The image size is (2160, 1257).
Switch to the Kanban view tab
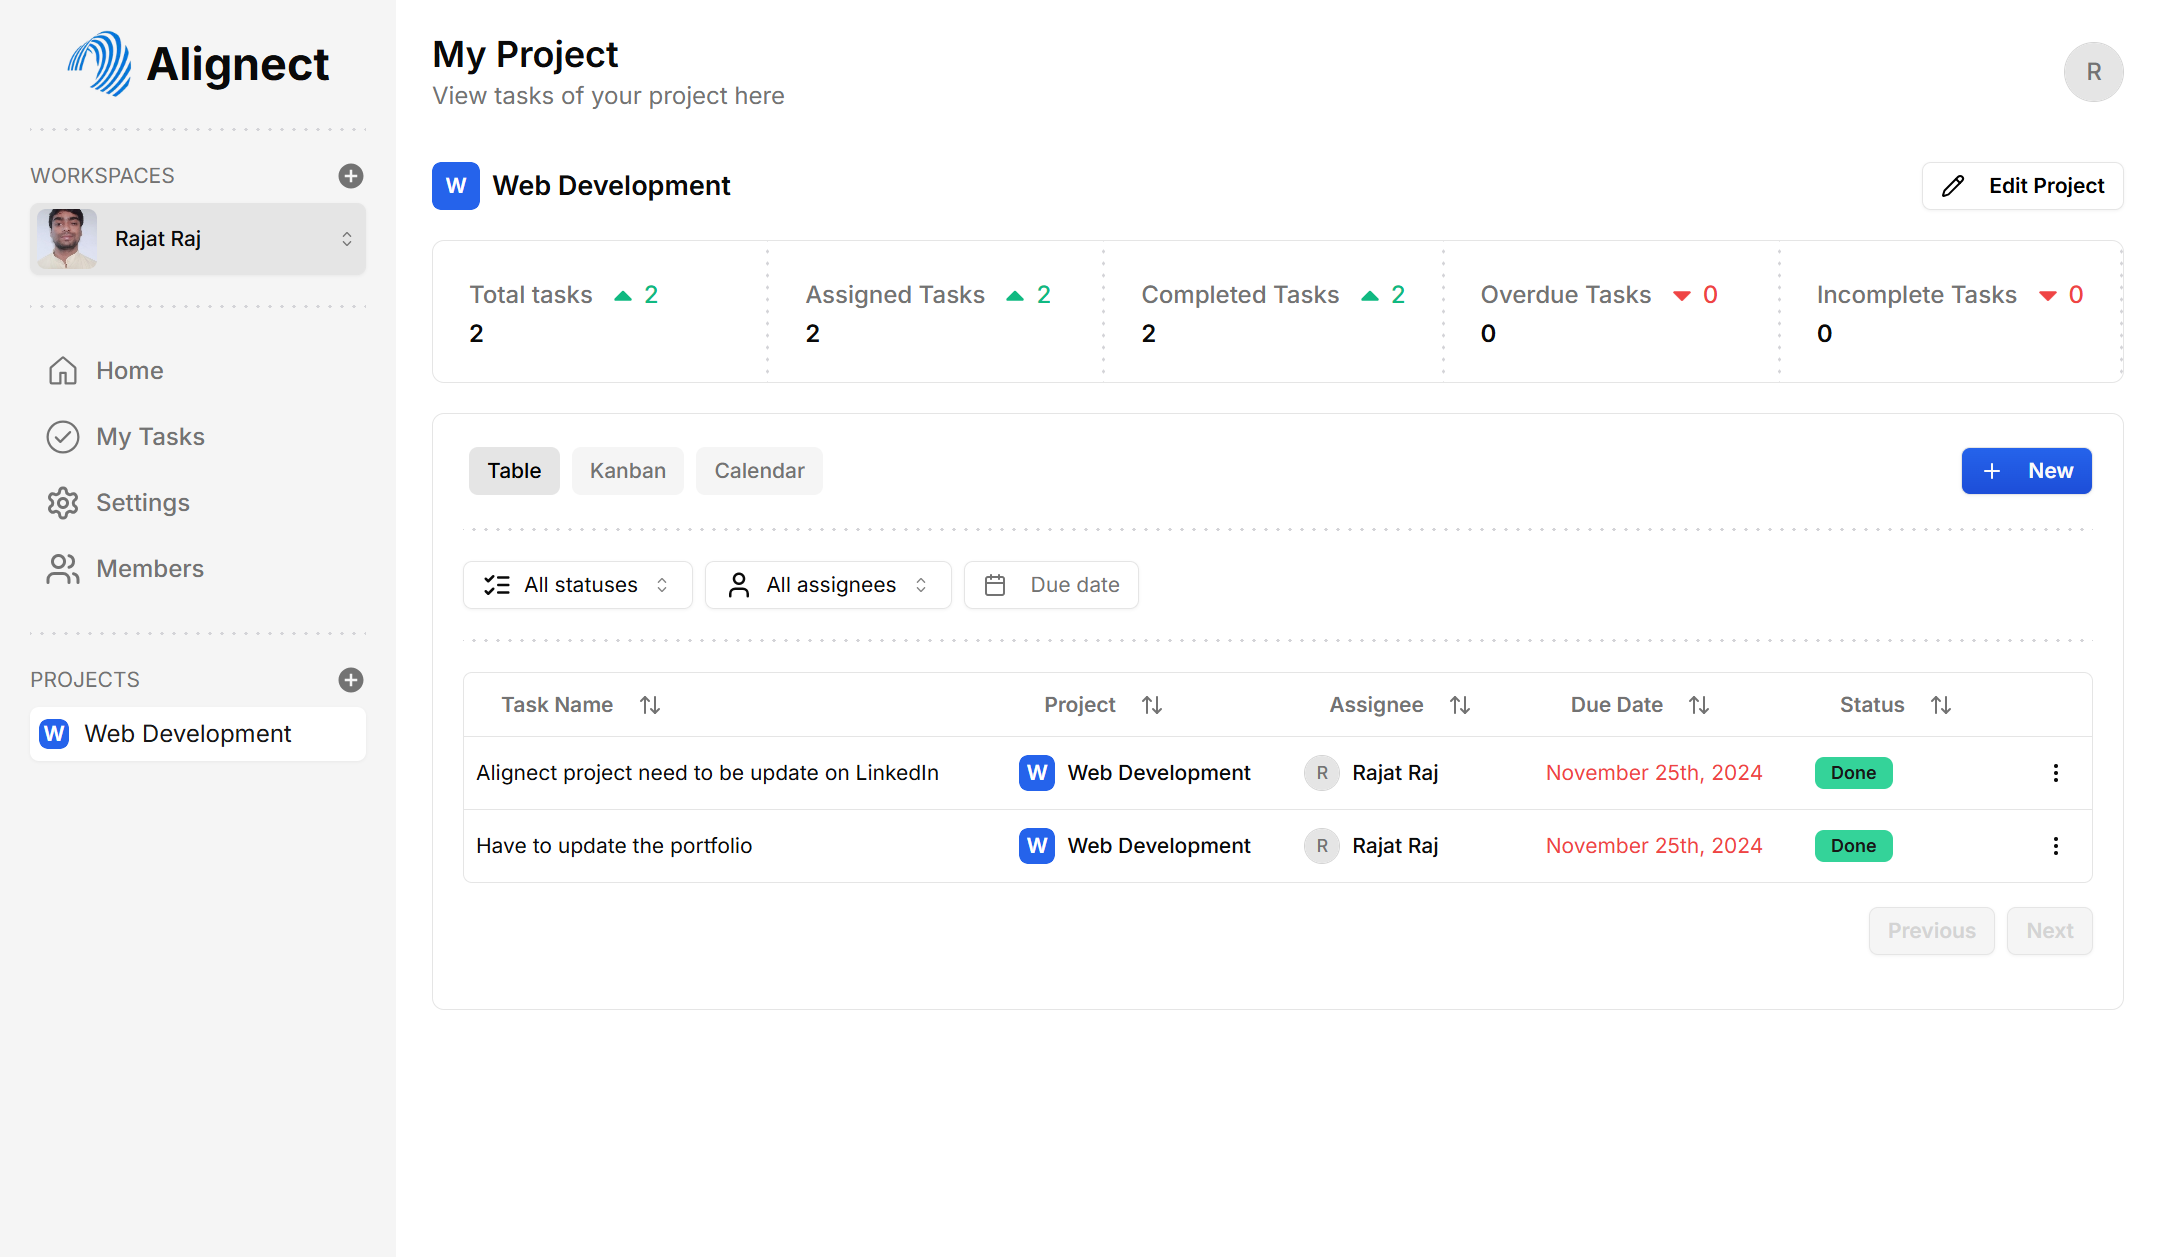[x=628, y=471]
